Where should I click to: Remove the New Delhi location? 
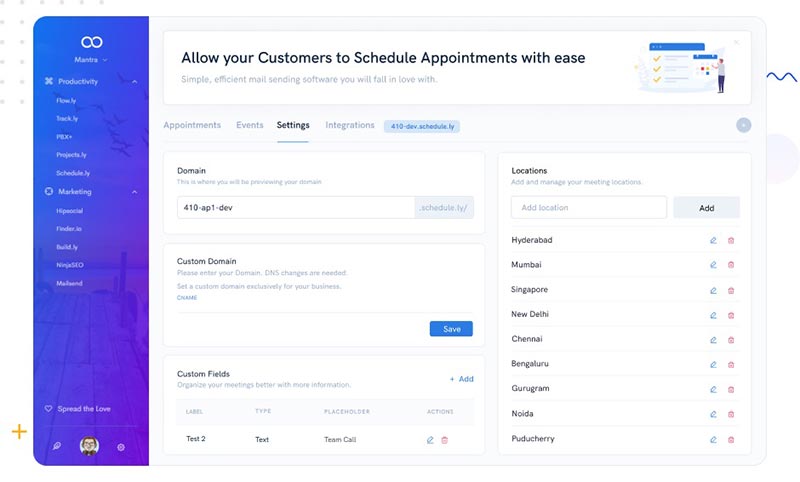[731, 314]
